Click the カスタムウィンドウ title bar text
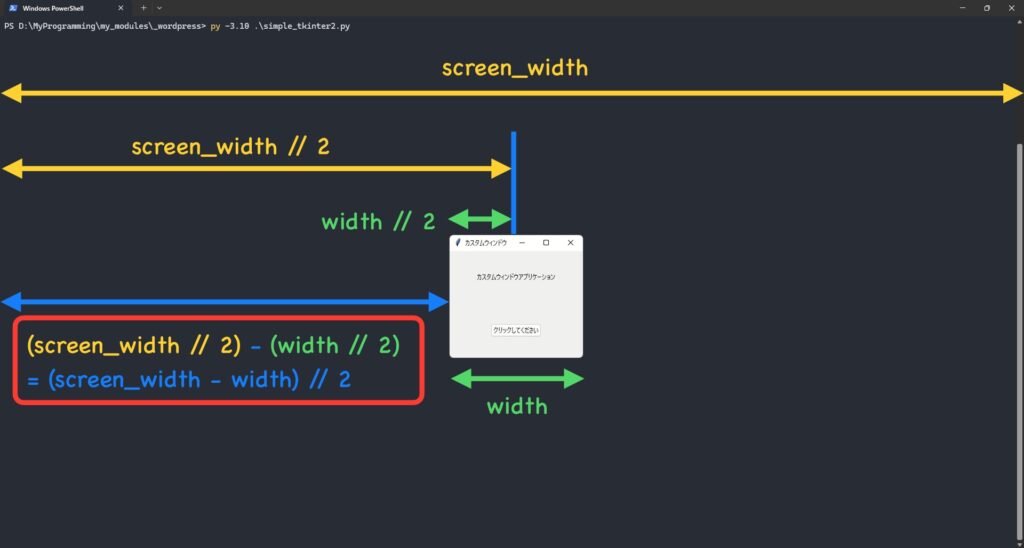This screenshot has height=548, width=1024. click(x=486, y=243)
